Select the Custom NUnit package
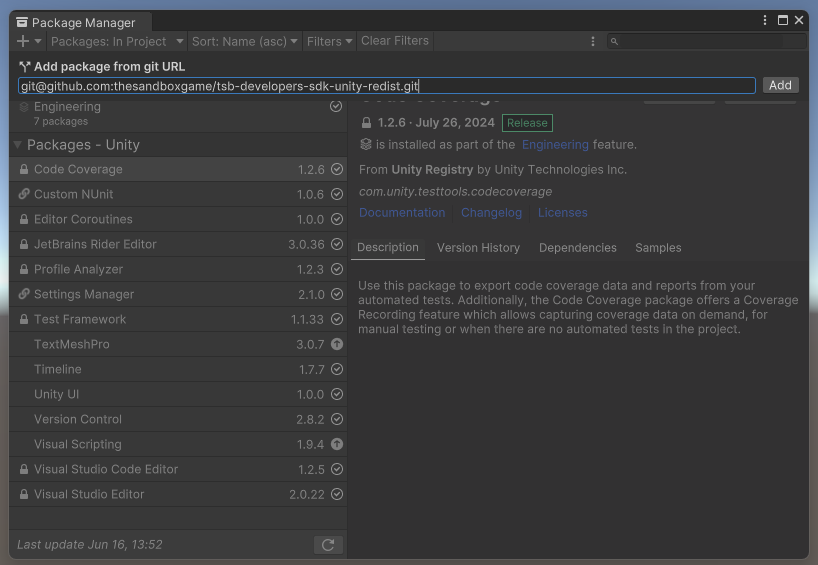Image resolution: width=818 pixels, height=565 pixels. point(178,195)
